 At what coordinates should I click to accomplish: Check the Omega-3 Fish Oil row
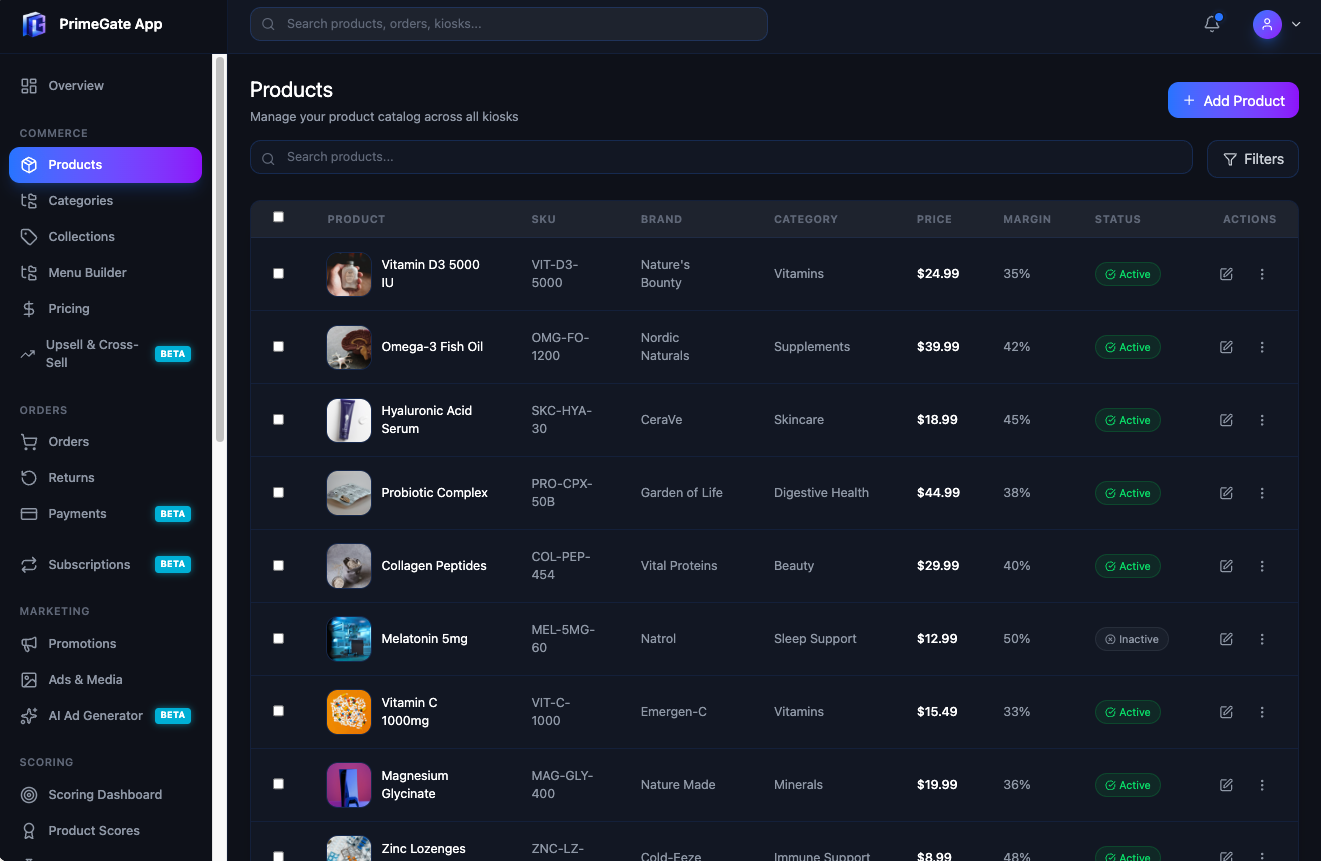pyautogui.click(x=278, y=346)
